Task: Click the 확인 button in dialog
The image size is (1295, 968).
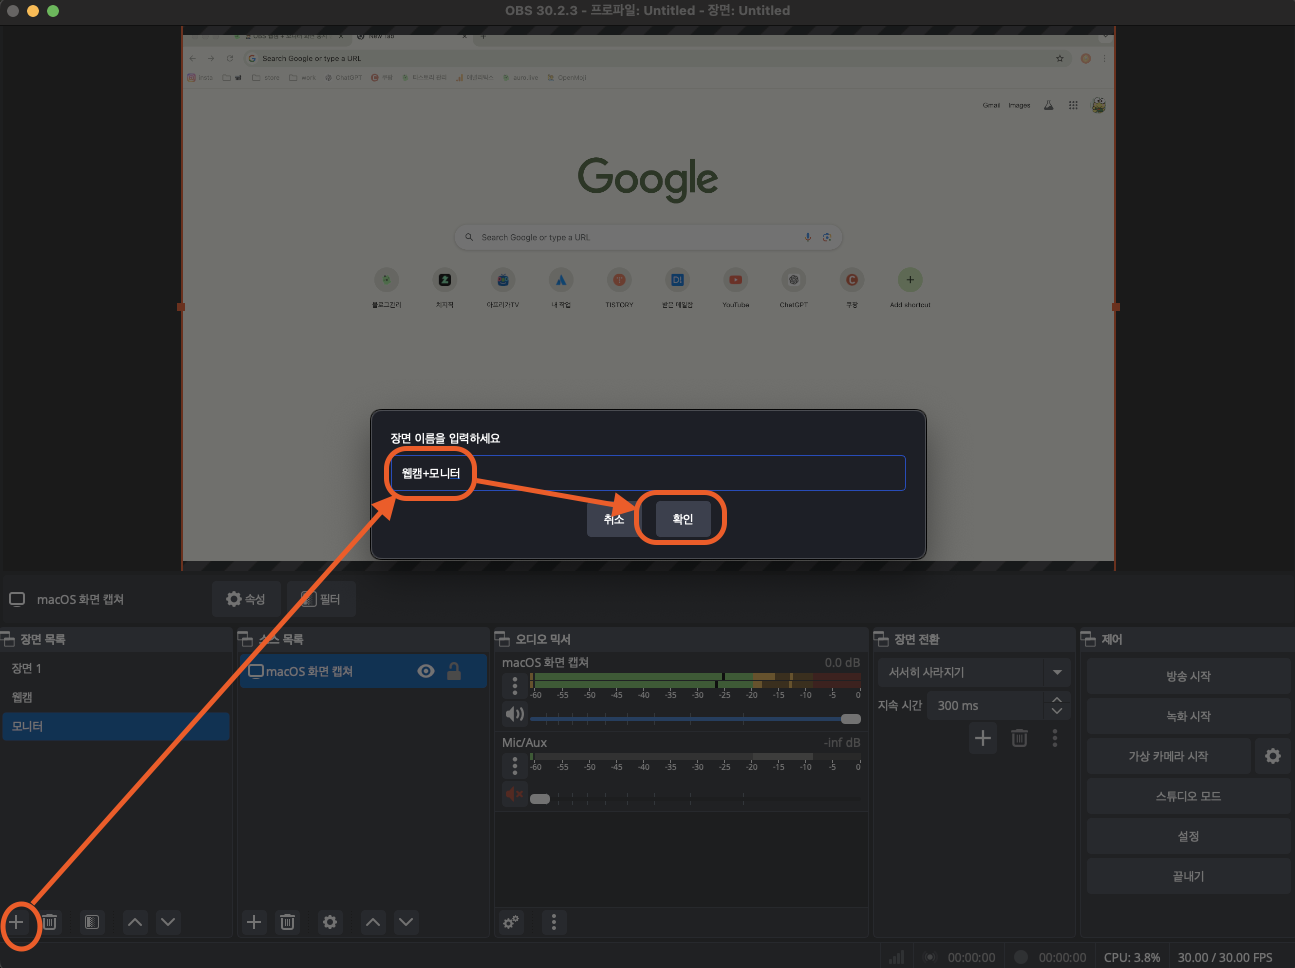Action: [683, 519]
